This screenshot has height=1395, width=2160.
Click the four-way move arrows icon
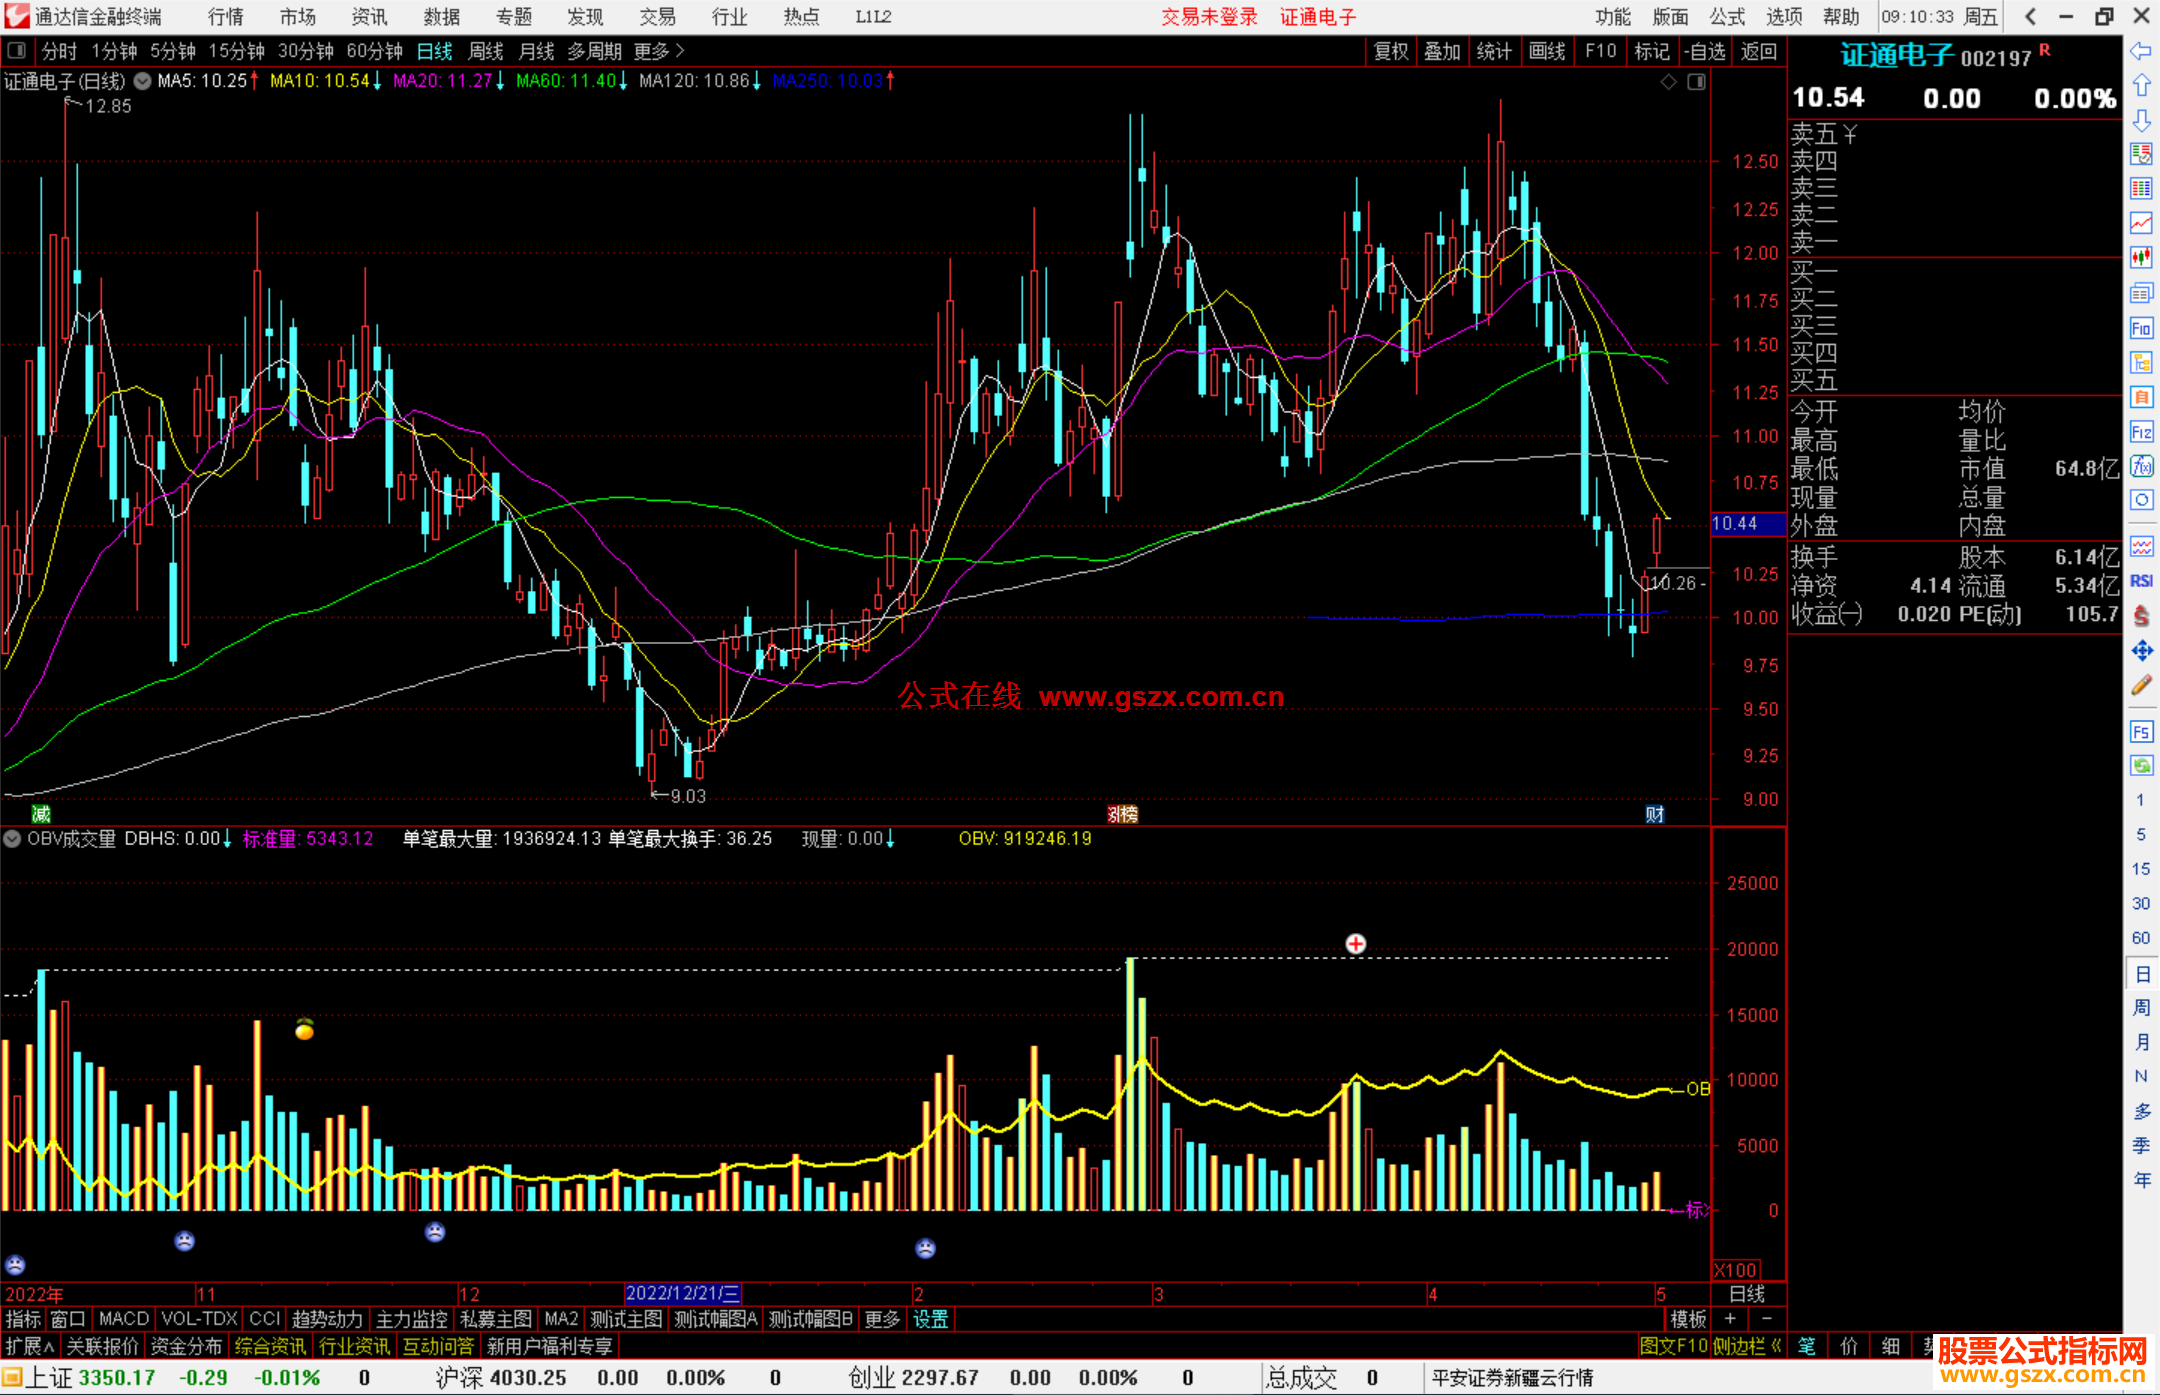click(x=2141, y=651)
